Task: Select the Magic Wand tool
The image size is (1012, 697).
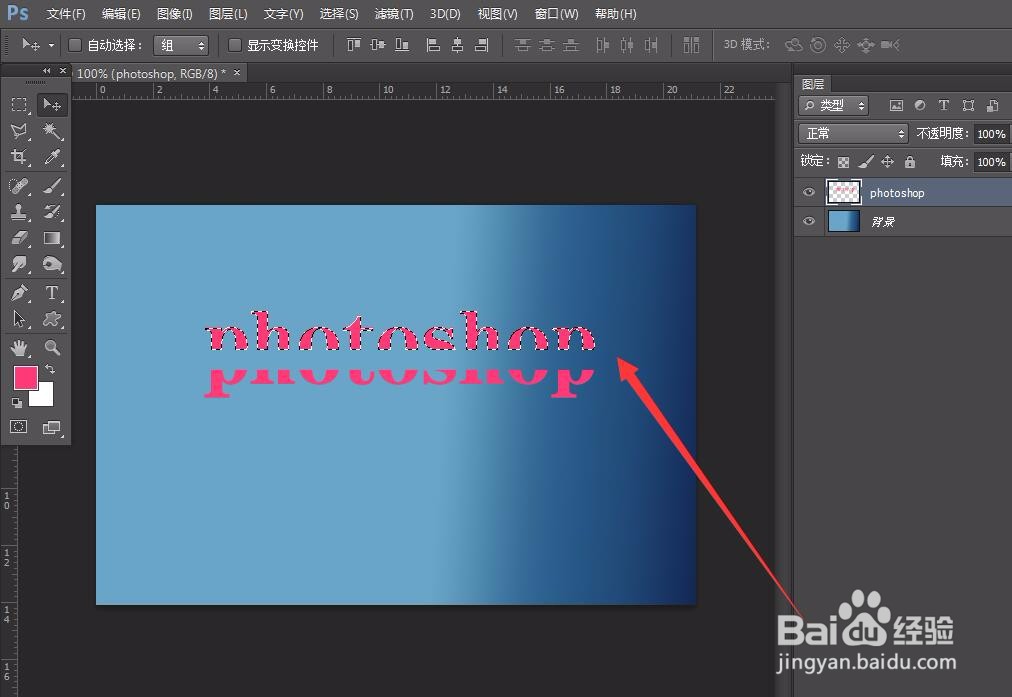Action: pyautogui.click(x=52, y=131)
